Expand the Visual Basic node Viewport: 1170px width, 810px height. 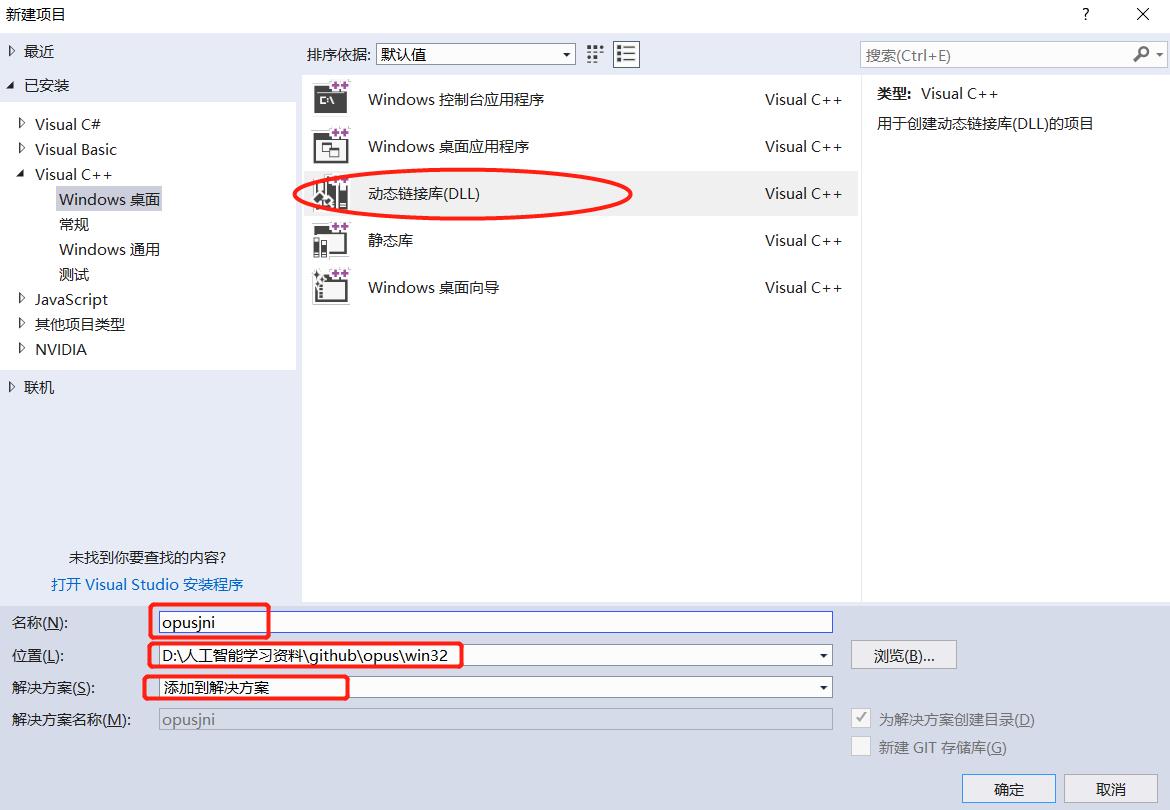click(22, 148)
